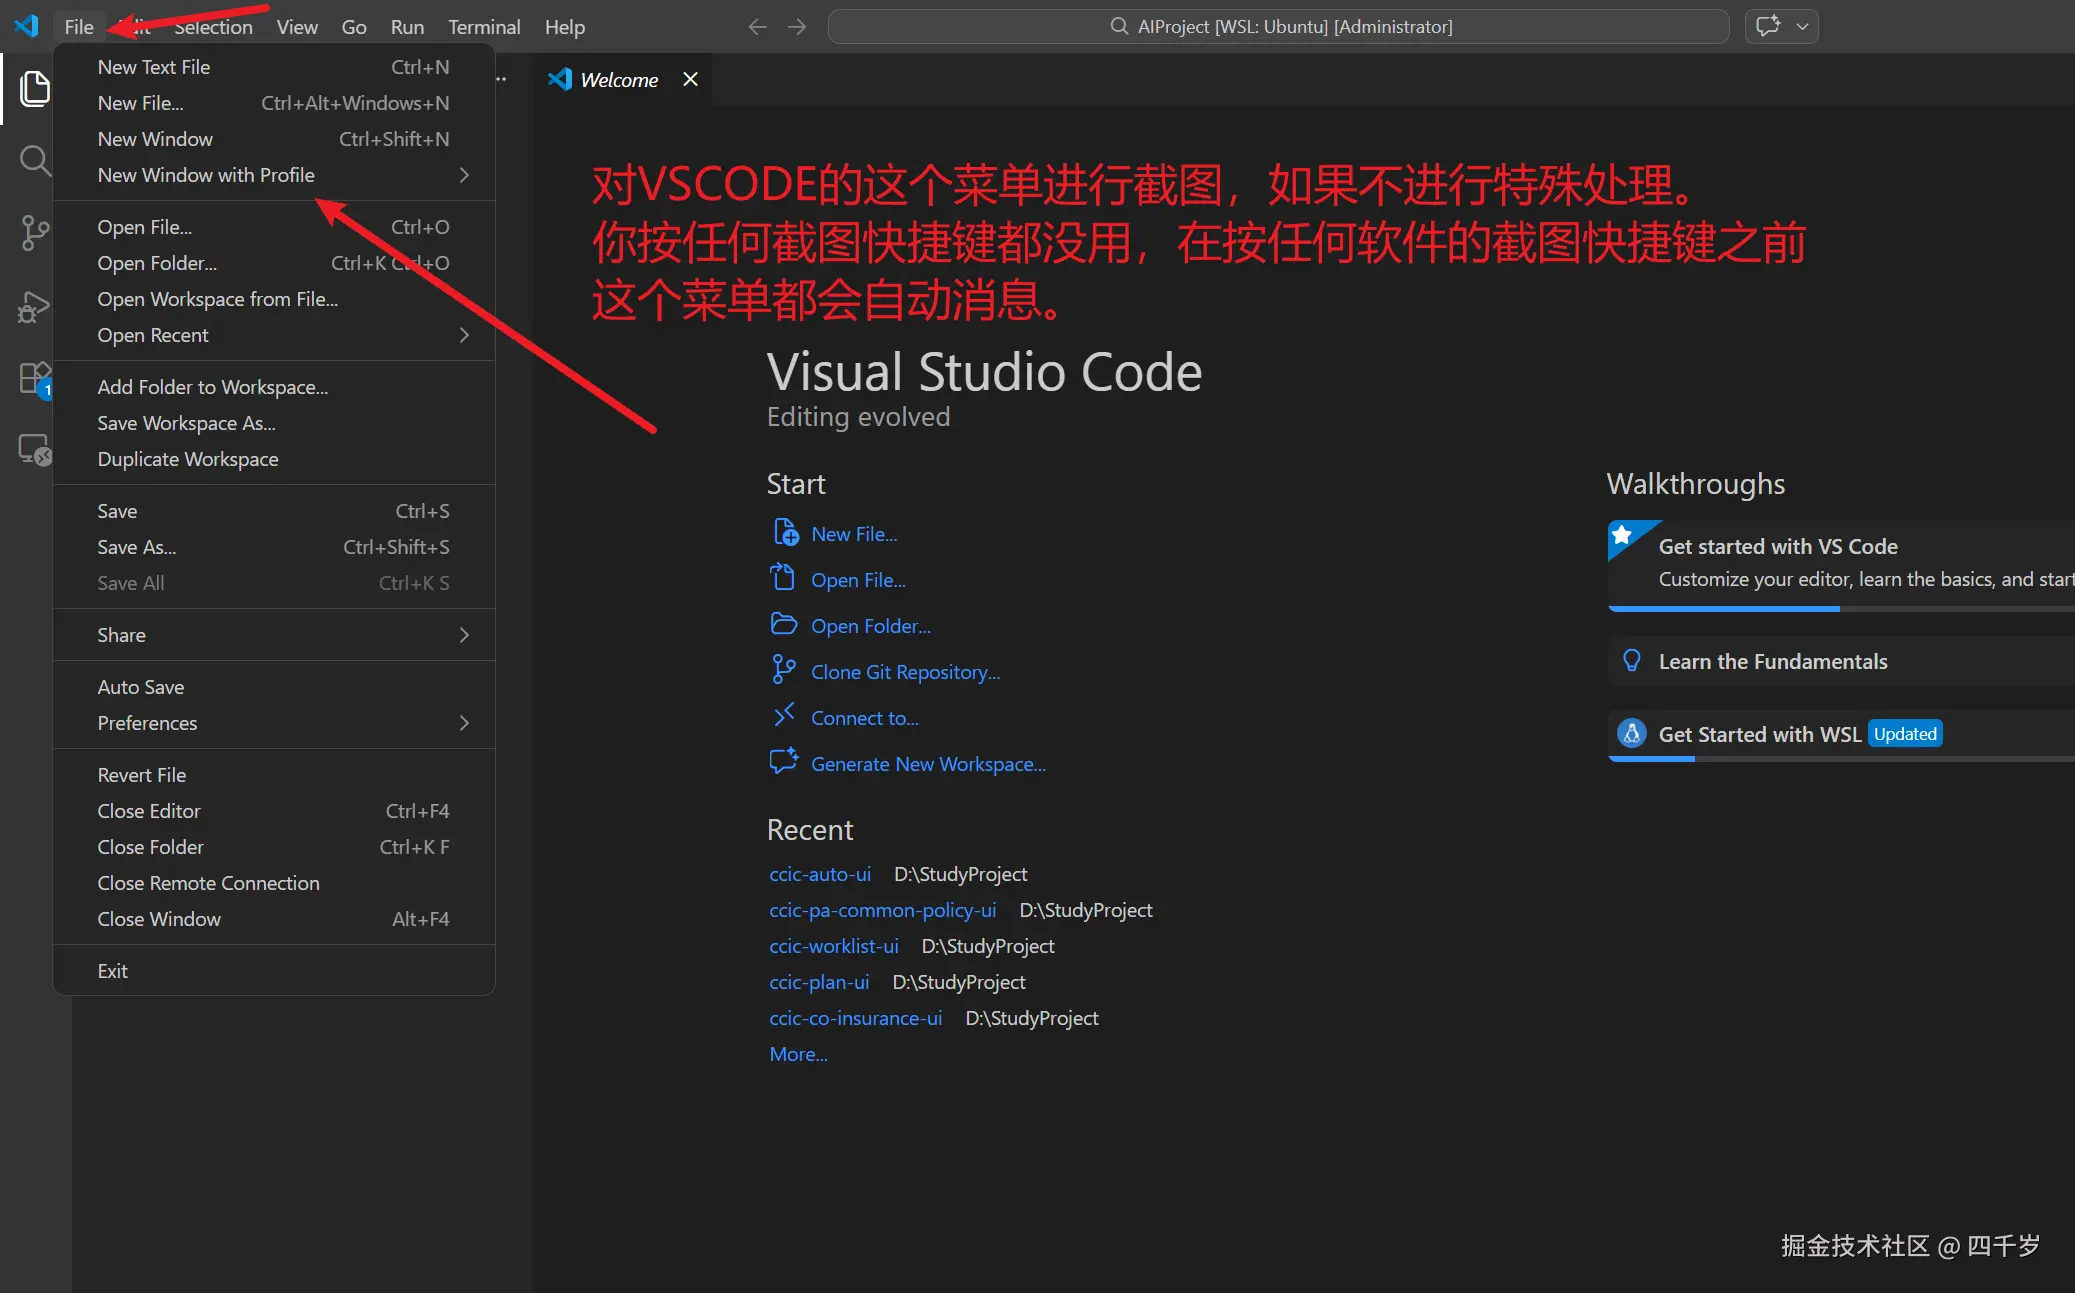Open the Terminal menu
The width and height of the screenshot is (2075, 1293).
tap(484, 27)
